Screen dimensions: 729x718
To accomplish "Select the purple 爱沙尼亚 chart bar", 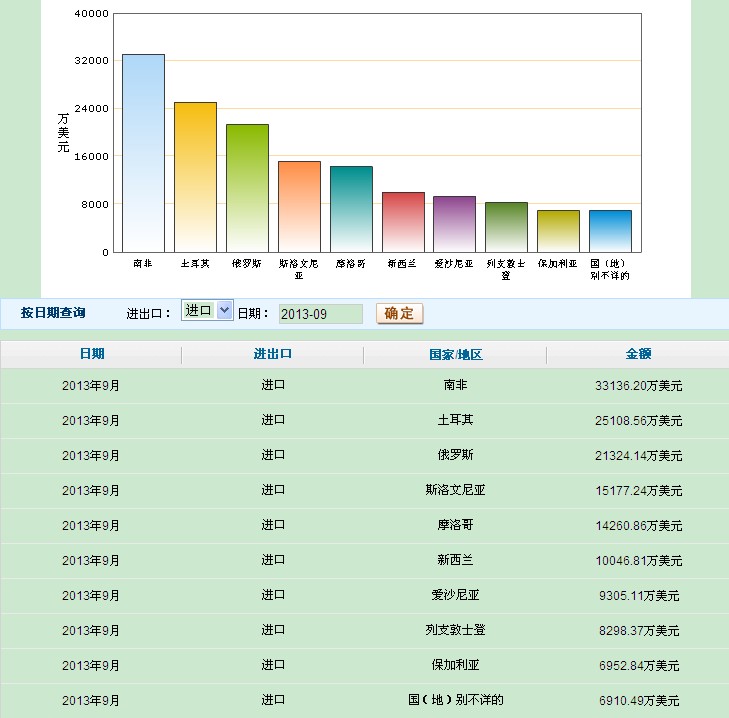I will click(454, 224).
